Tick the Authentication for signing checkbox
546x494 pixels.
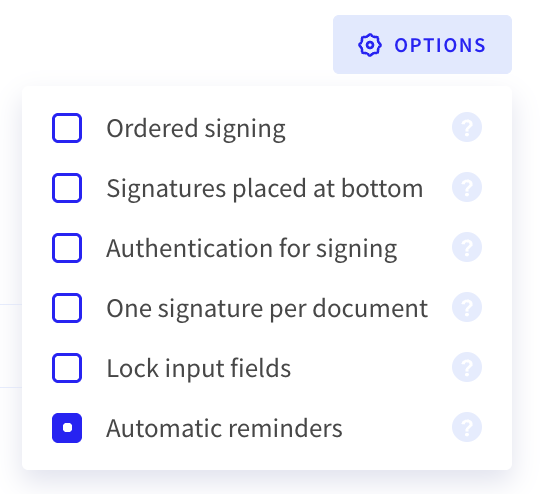67,248
